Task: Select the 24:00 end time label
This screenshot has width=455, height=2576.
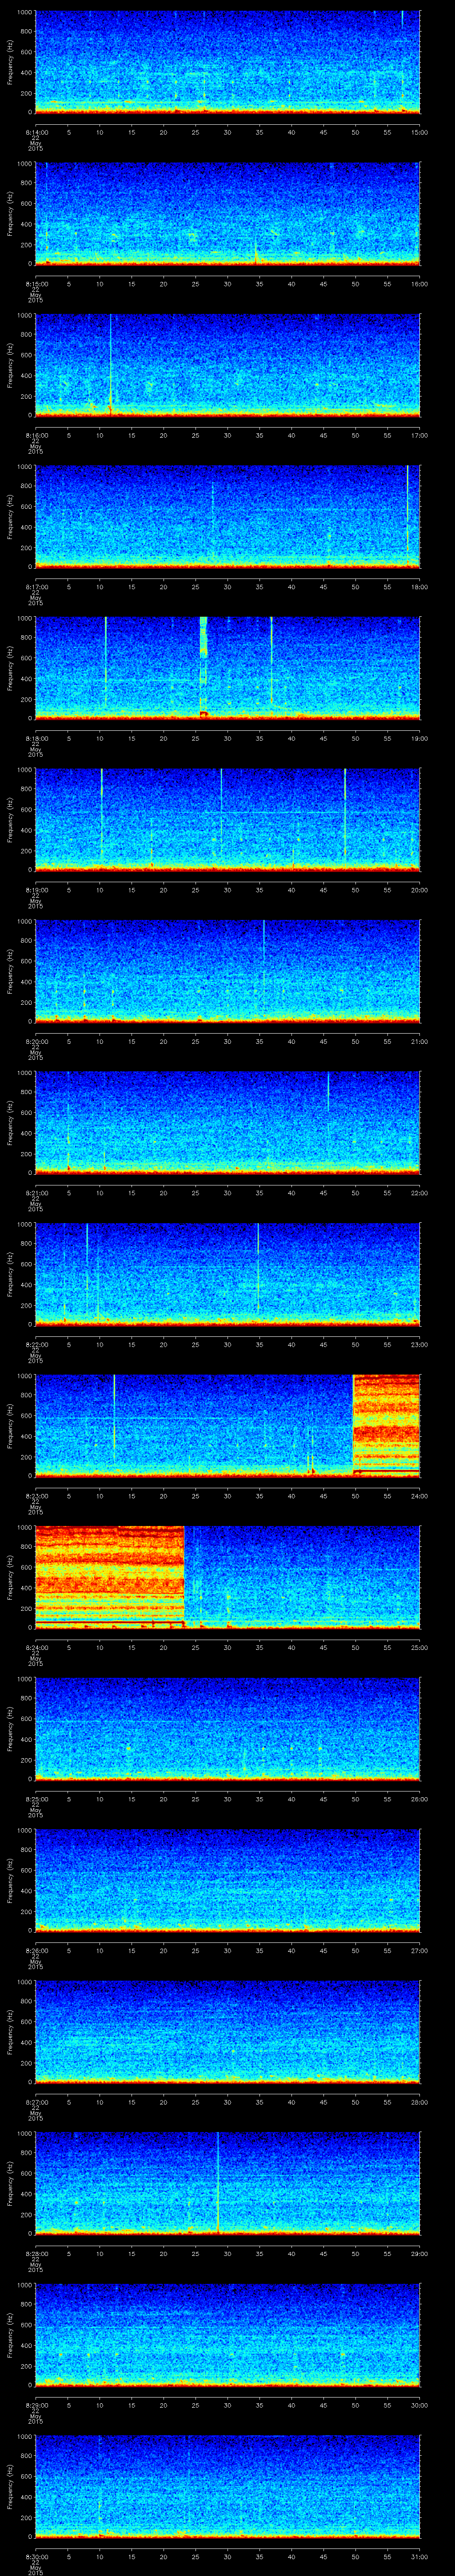Action: pyautogui.click(x=419, y=1496)
